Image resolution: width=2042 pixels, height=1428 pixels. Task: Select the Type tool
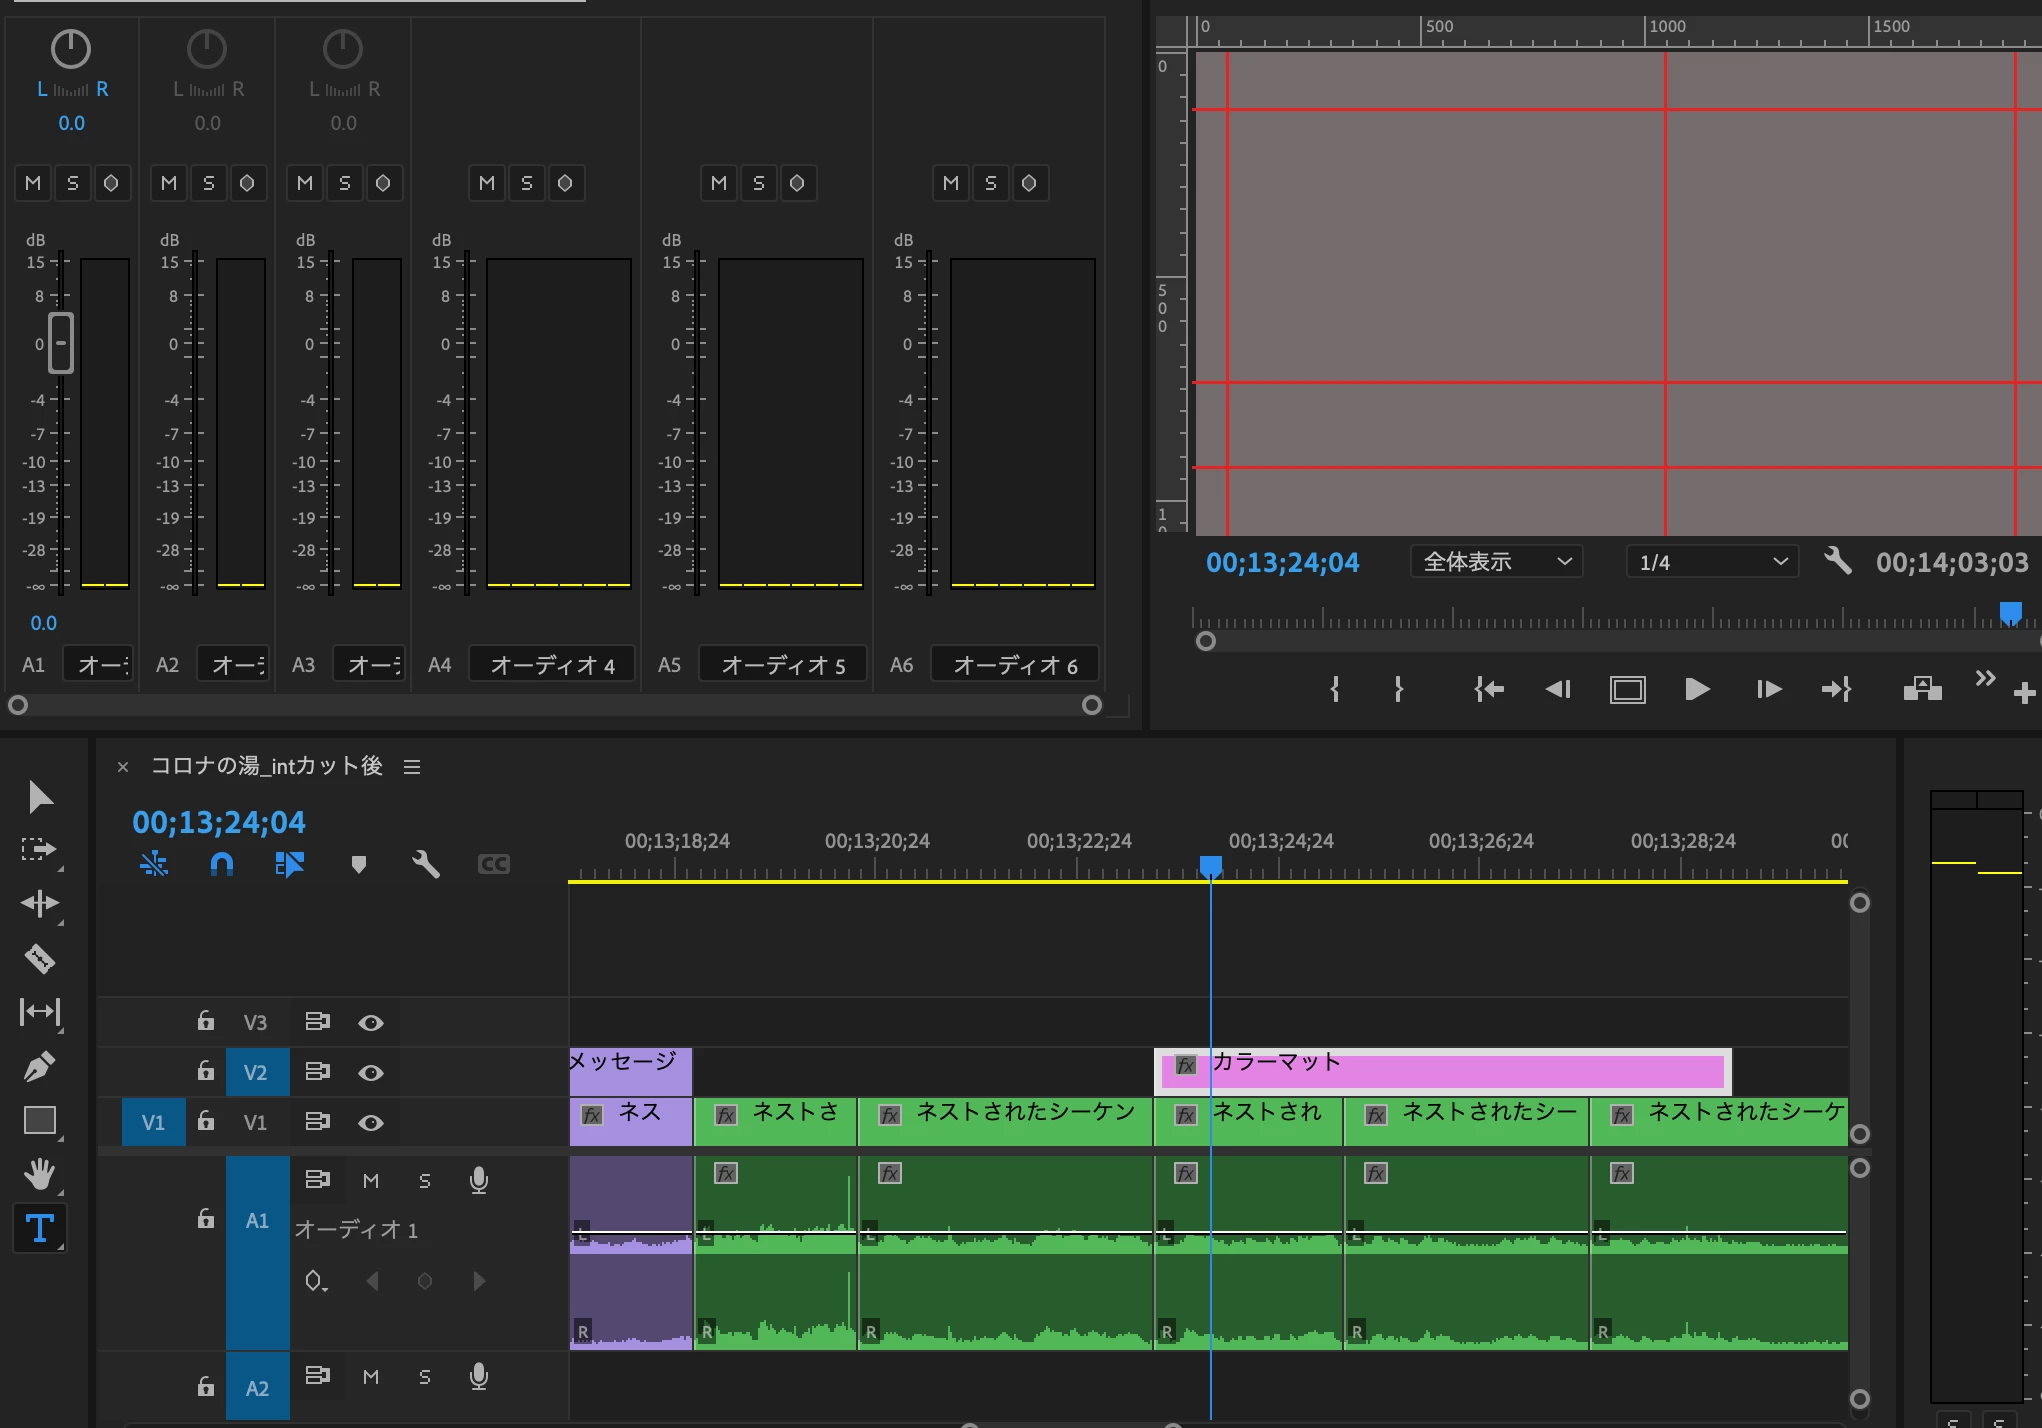[39, 1228]
